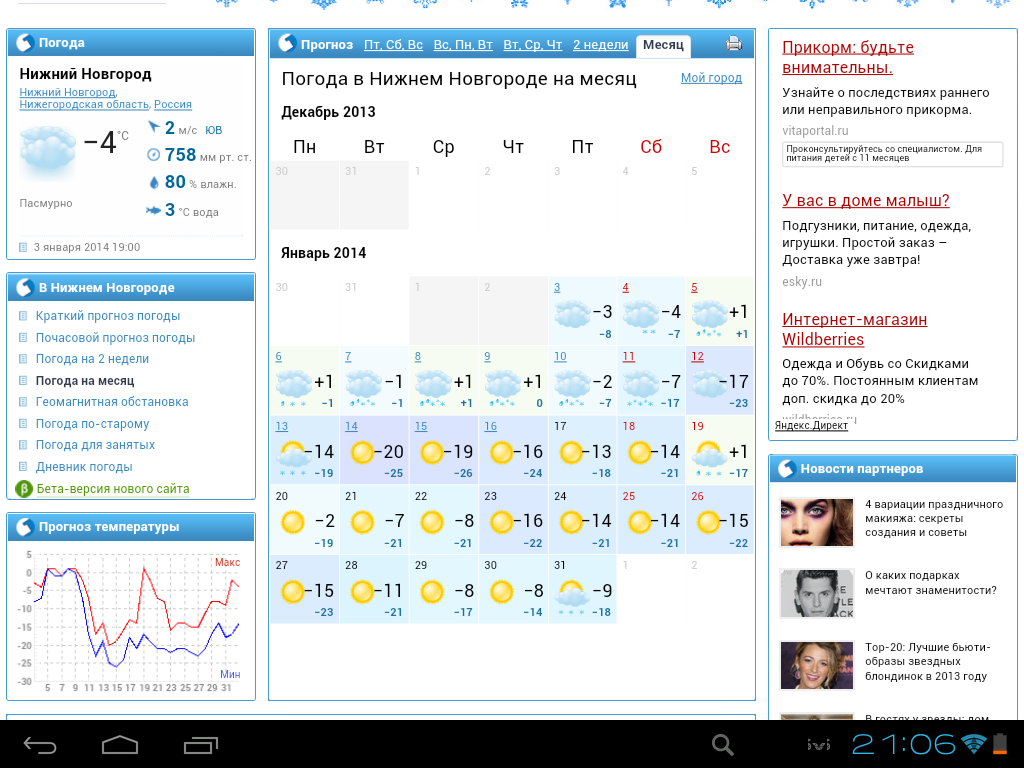1024x768 pixels.
Task: Click the Gismeteo logo in Прогноз header
Action: (287, 44)
